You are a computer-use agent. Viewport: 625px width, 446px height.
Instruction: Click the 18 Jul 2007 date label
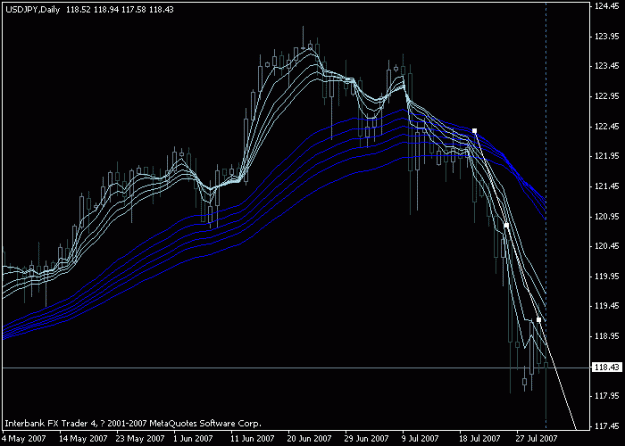(480, 439)
